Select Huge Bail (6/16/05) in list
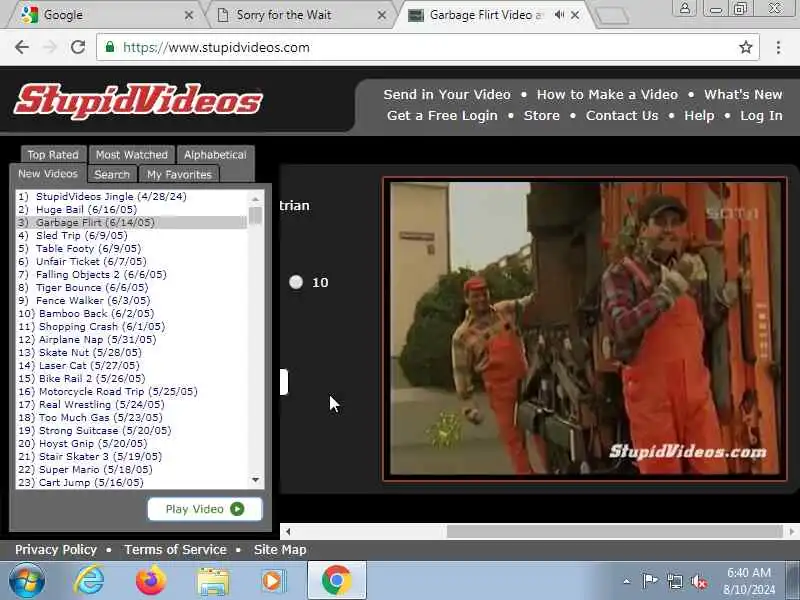 click(x=132, y=209)
